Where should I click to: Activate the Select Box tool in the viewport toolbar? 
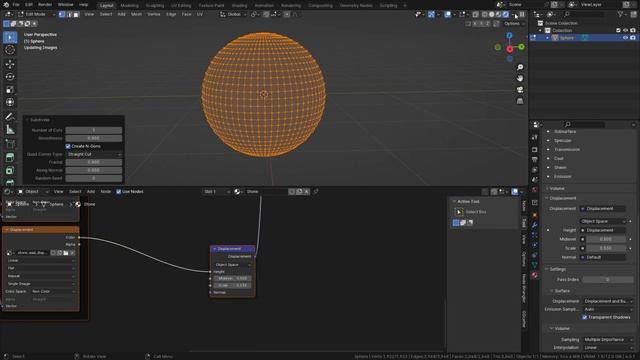10,37
